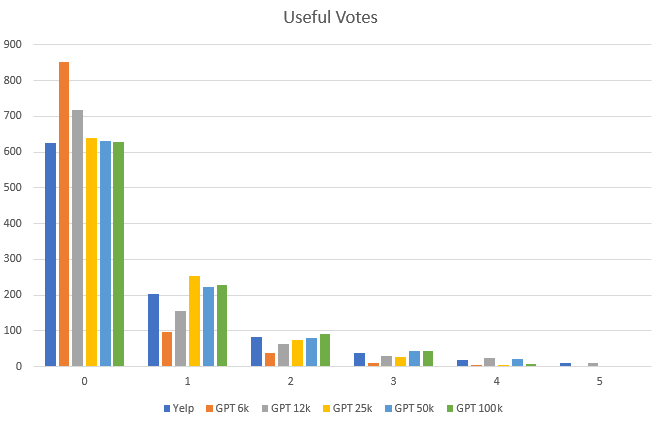Select the orange GPT 6k legend swatch

208,408
